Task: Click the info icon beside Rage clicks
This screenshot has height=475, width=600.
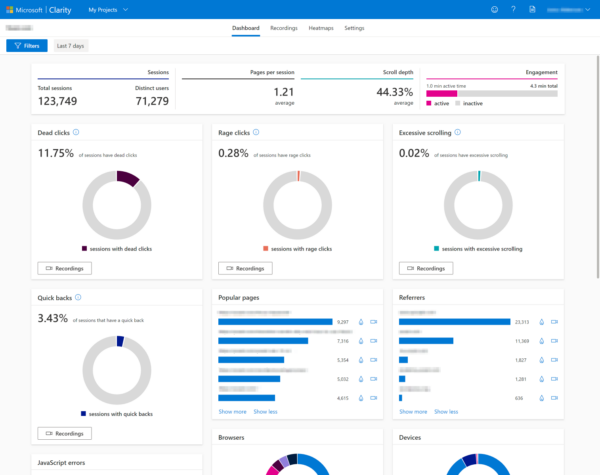Action: [x=256, y=132]
